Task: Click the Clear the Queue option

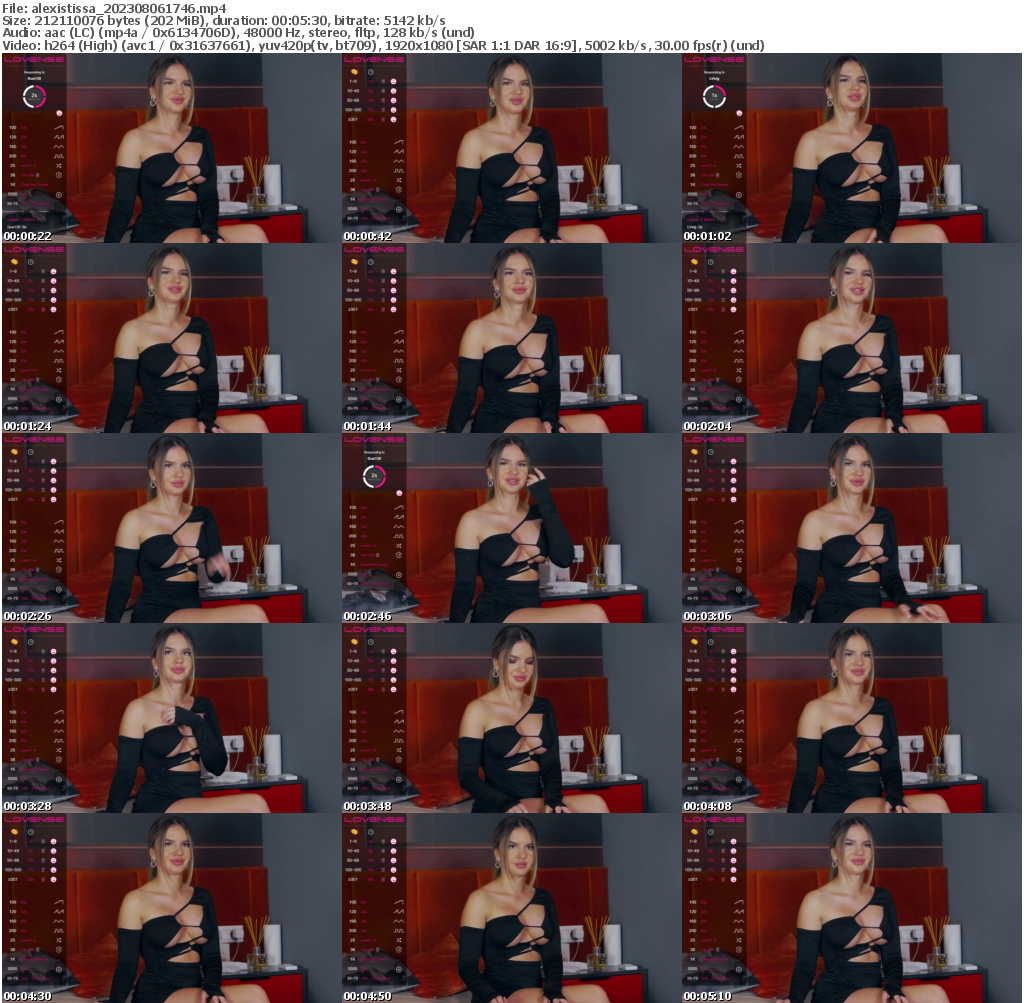Action: pyautogui.click(x=374, y=389)
